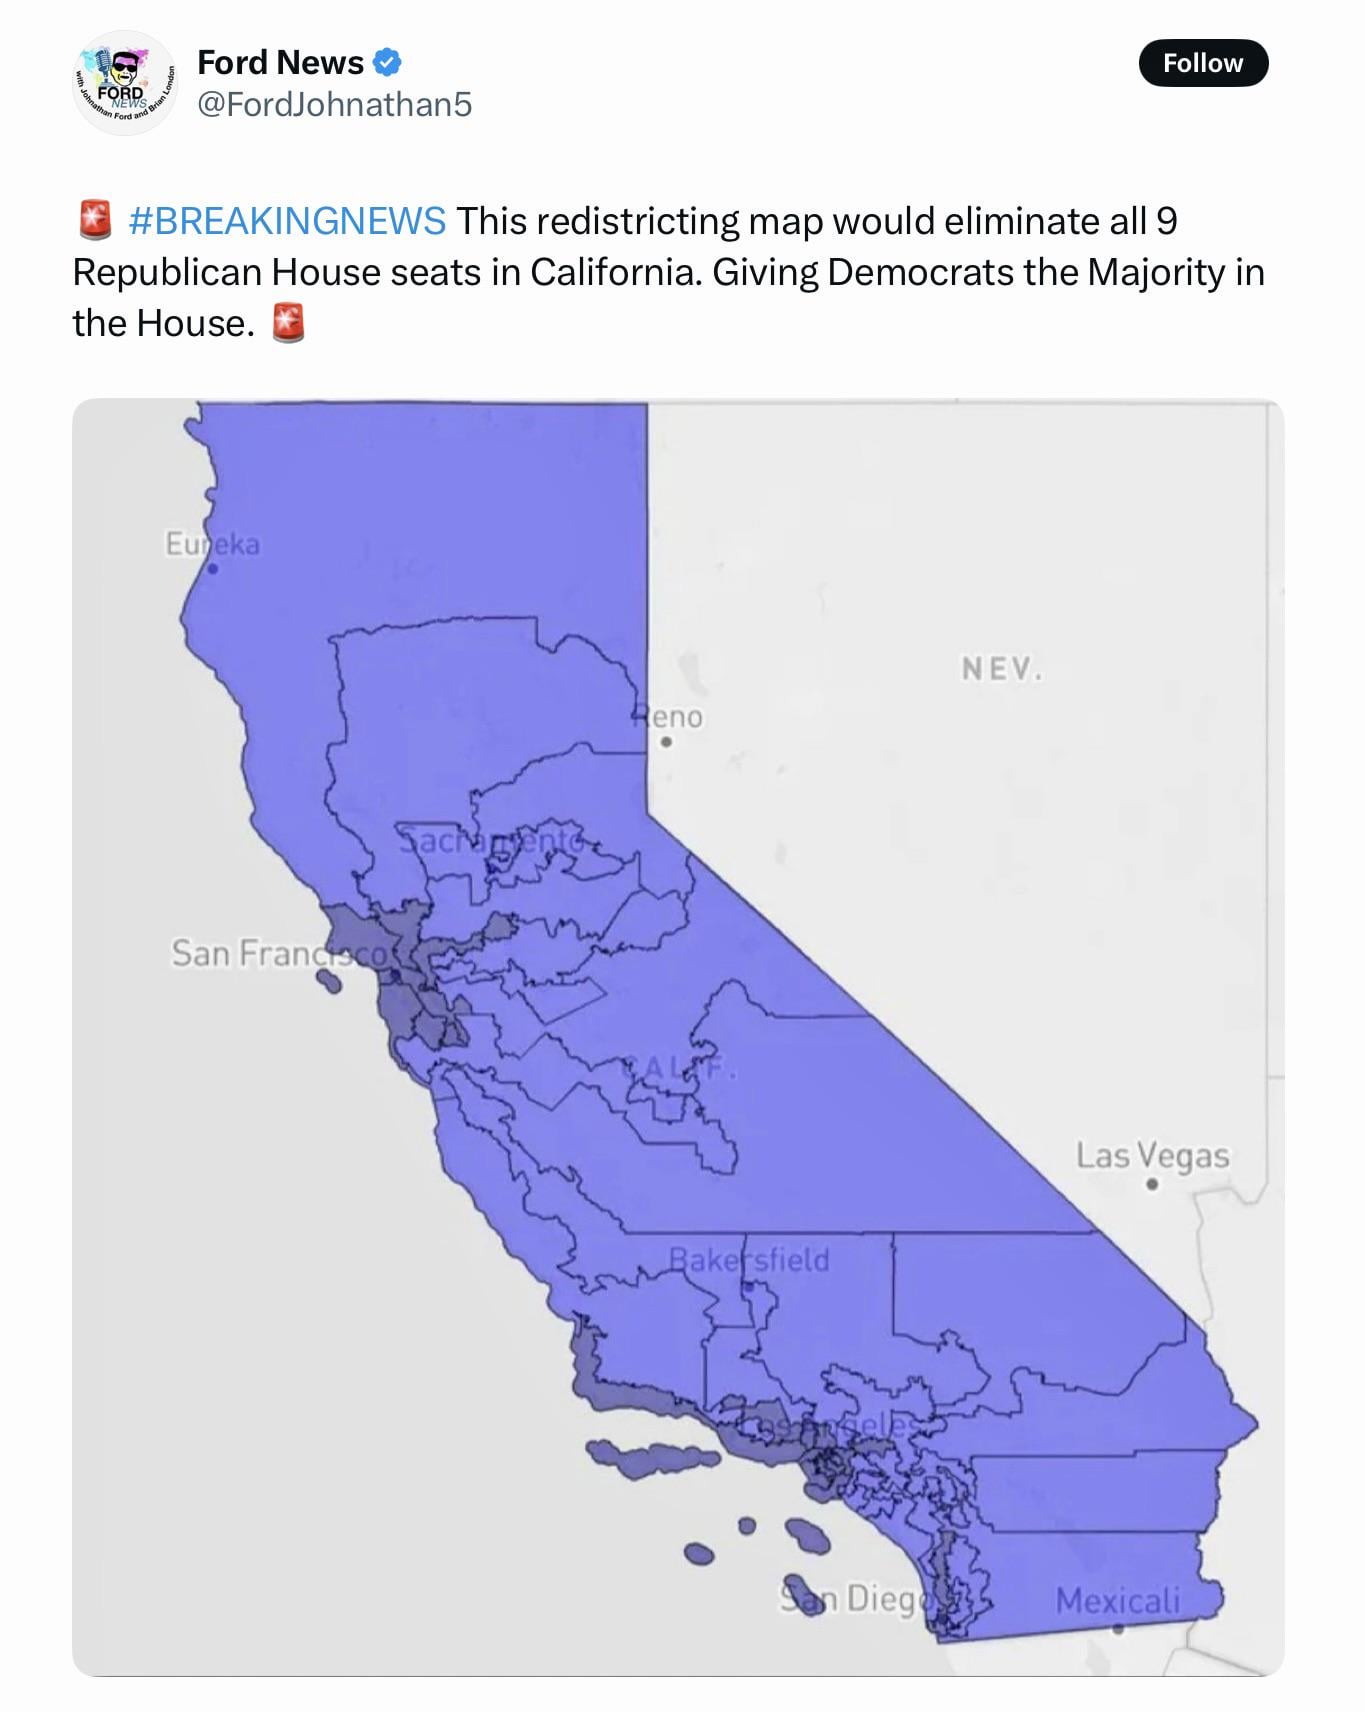Click the Eureka label text
The width and height of the screenshot is (1365, 1712).
(x=212, y=544)
